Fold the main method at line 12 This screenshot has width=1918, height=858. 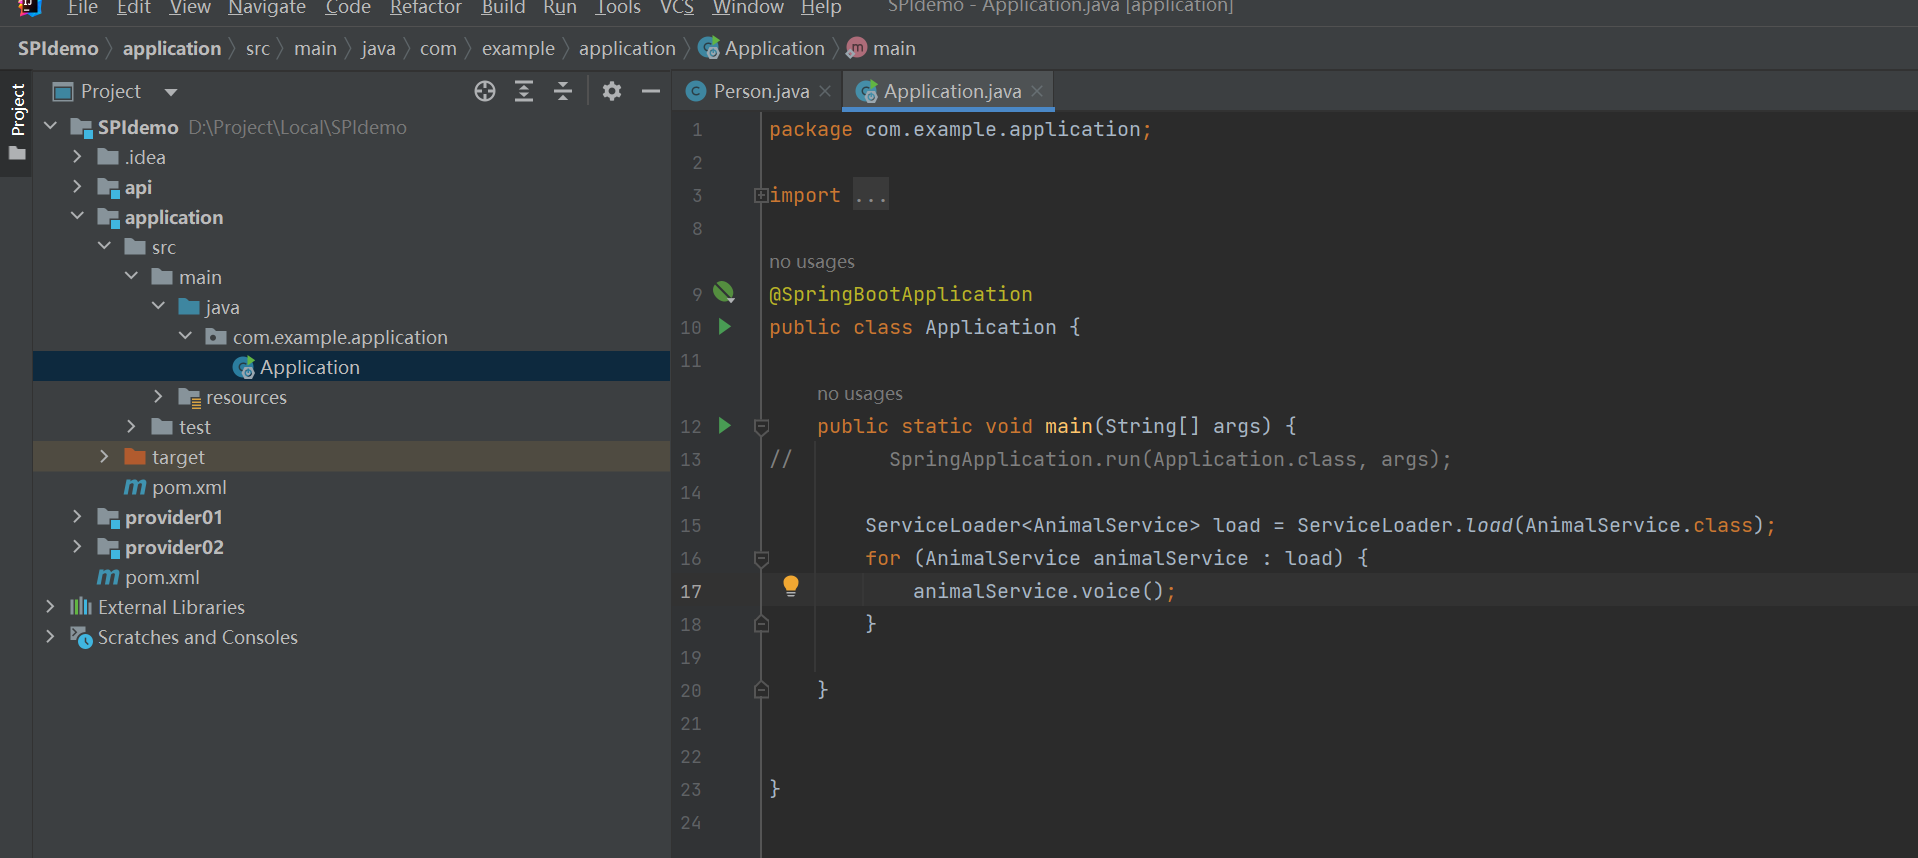click(x=761, y=427)
